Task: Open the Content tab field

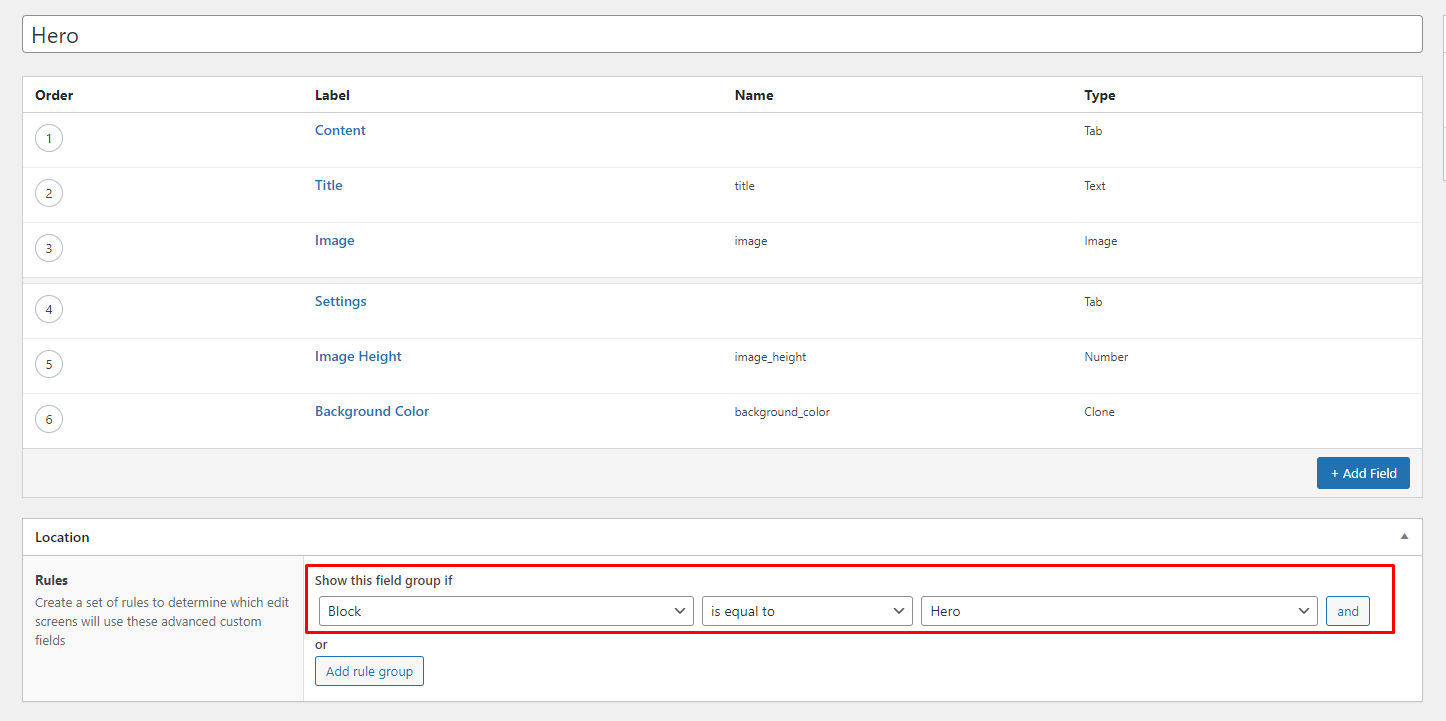Action: point(340,130)
